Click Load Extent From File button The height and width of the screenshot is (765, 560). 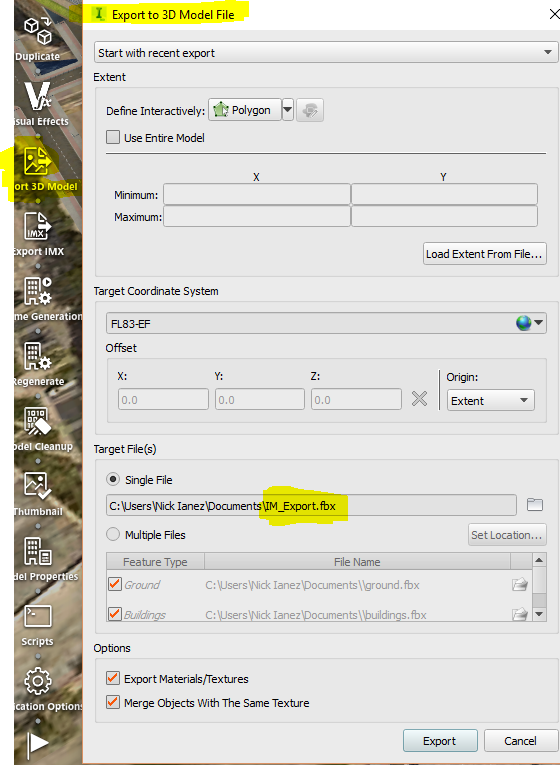(x=484, y=254)
